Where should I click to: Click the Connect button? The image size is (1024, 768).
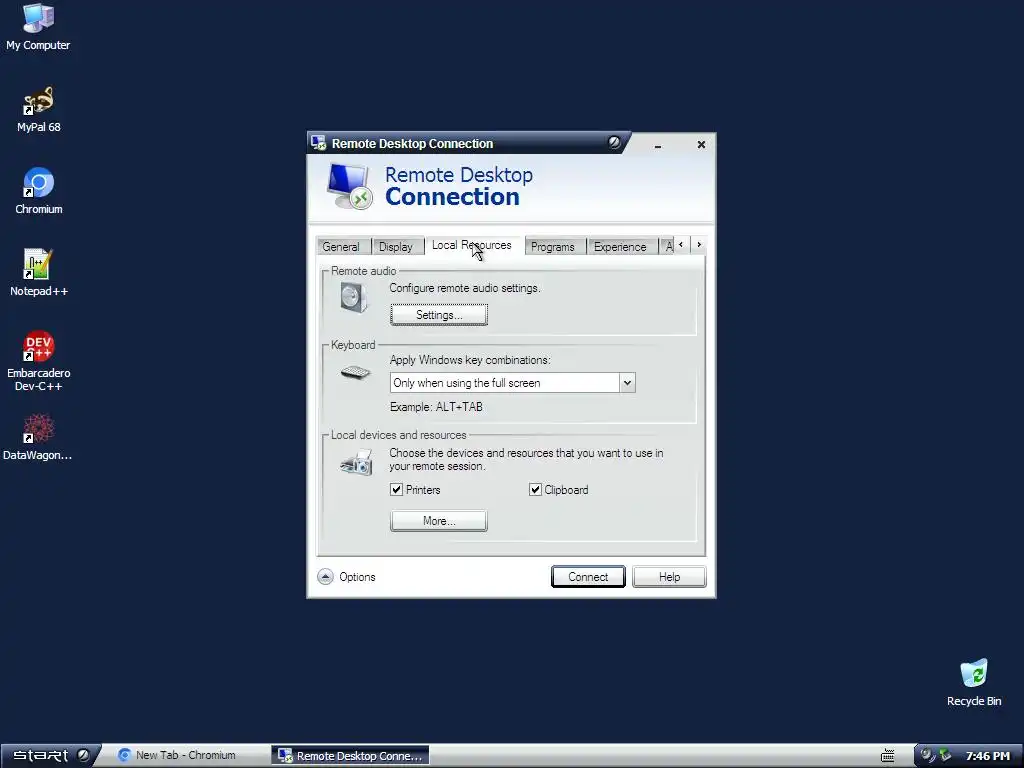(588, 577)
